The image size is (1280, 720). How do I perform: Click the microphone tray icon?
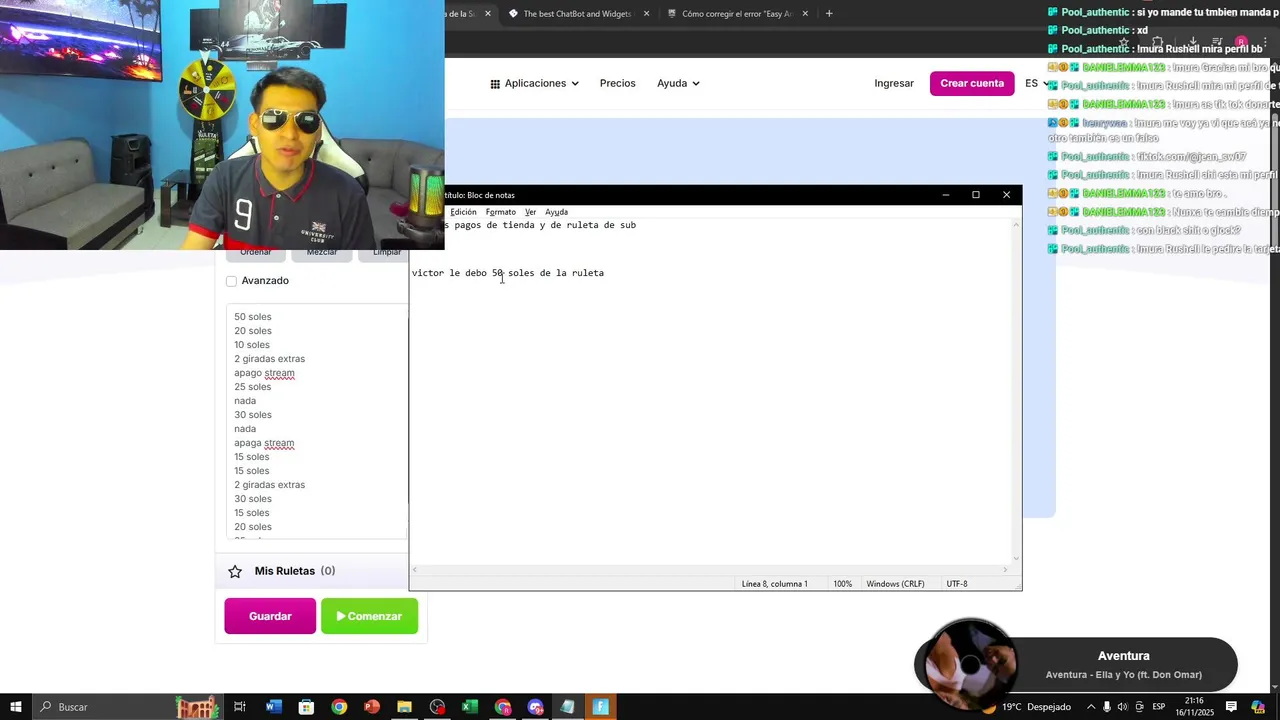pos(1107,707)
